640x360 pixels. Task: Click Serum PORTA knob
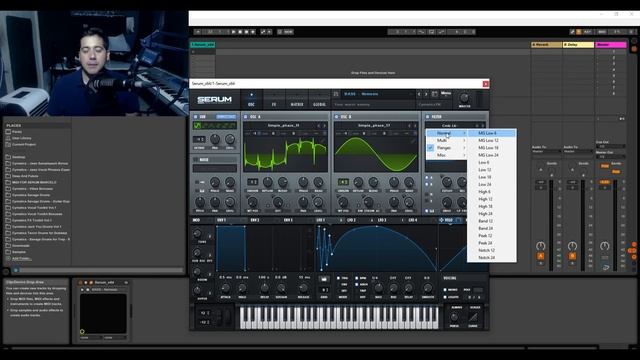point(454,318)
